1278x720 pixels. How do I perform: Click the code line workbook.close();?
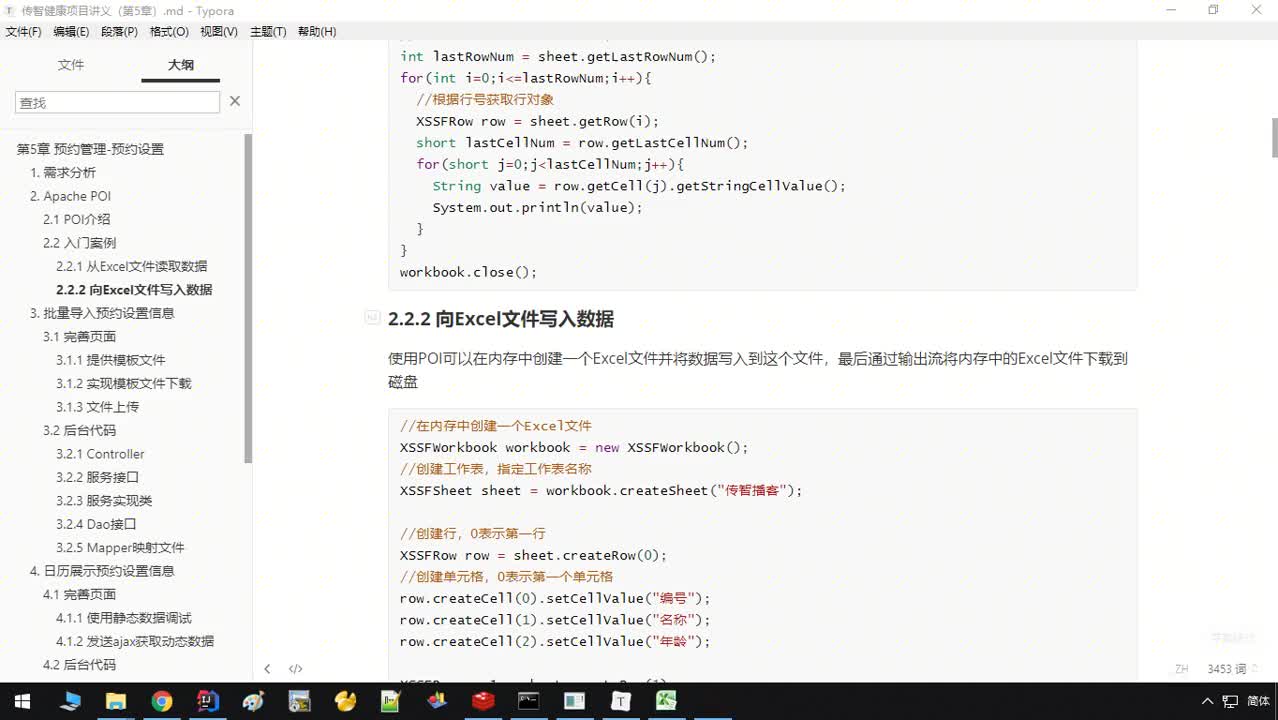[468, 272]
